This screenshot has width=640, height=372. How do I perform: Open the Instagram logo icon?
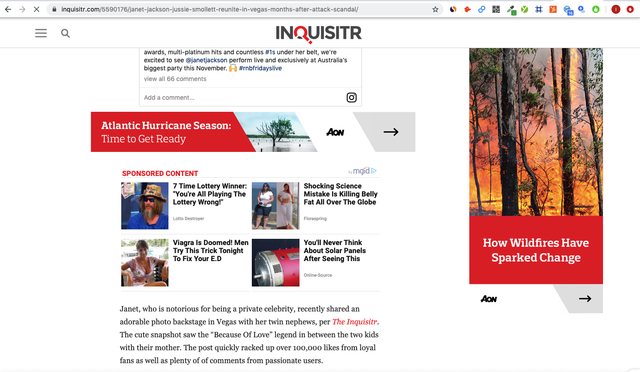[351, 98]
